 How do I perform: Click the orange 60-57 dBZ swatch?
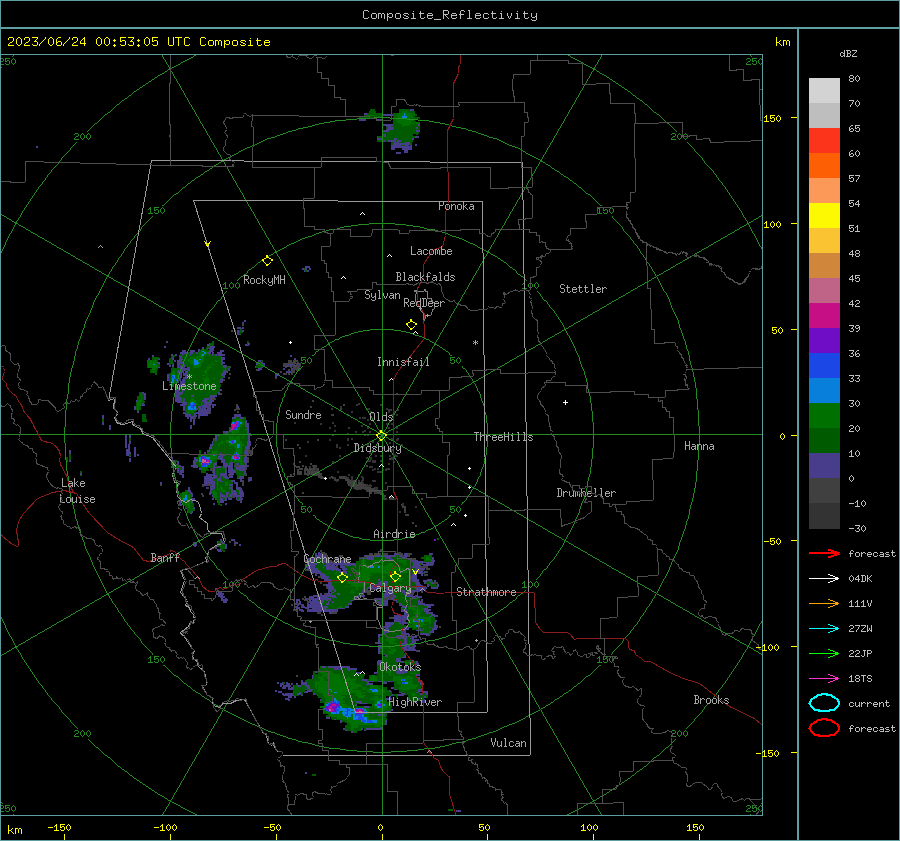[x=824, y=166]
